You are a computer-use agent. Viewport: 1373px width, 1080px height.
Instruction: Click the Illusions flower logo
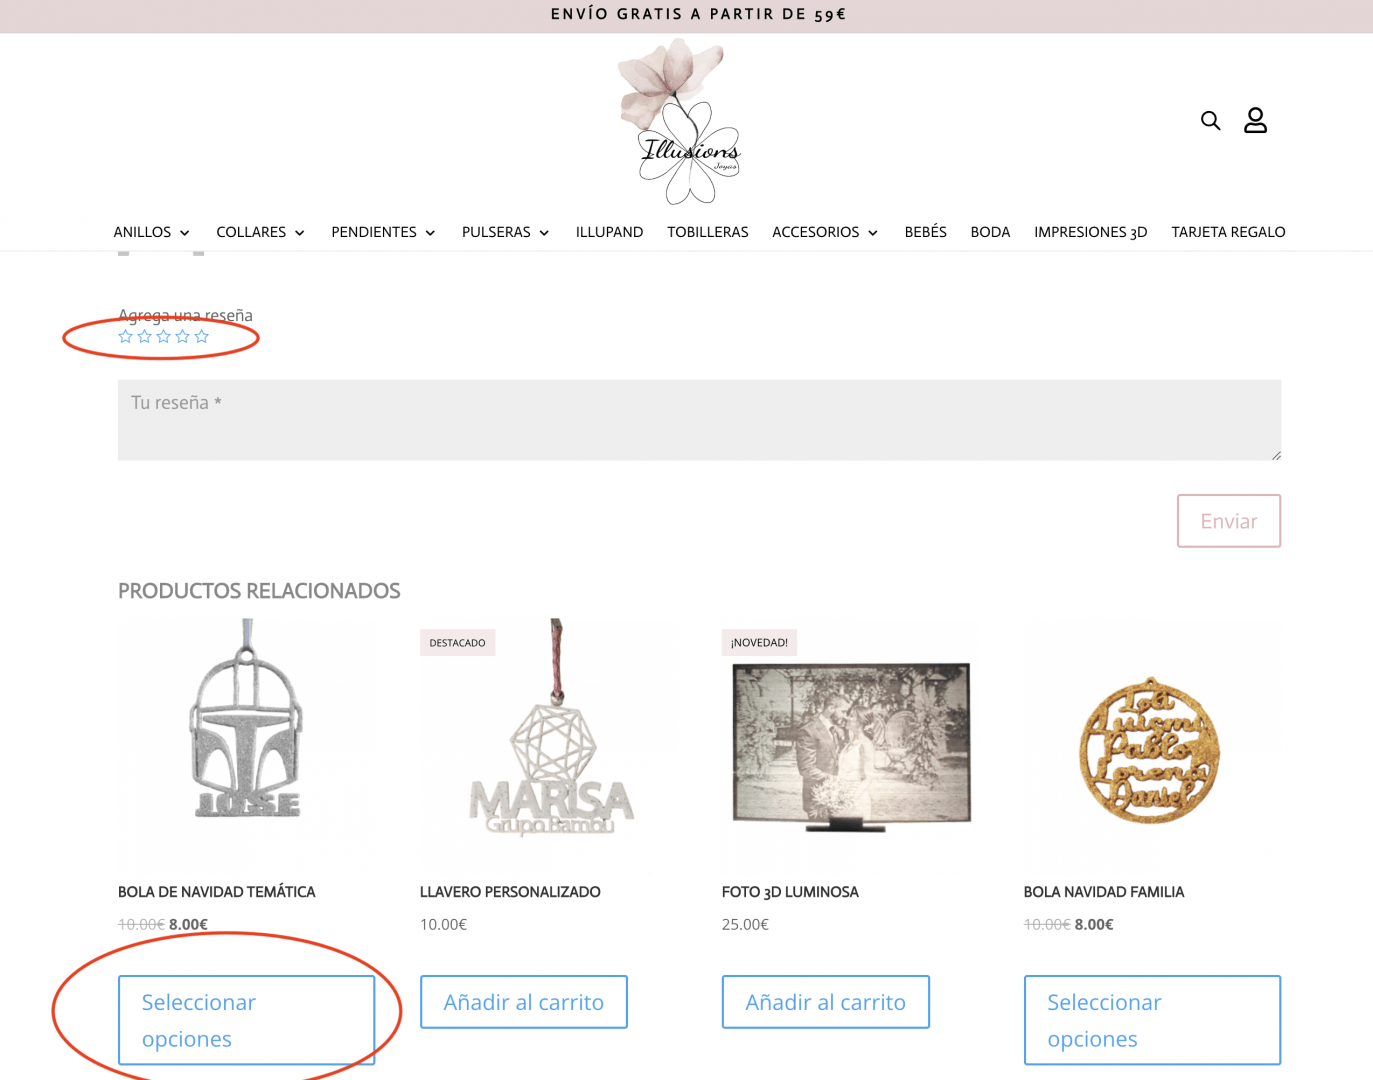point(680,121)
